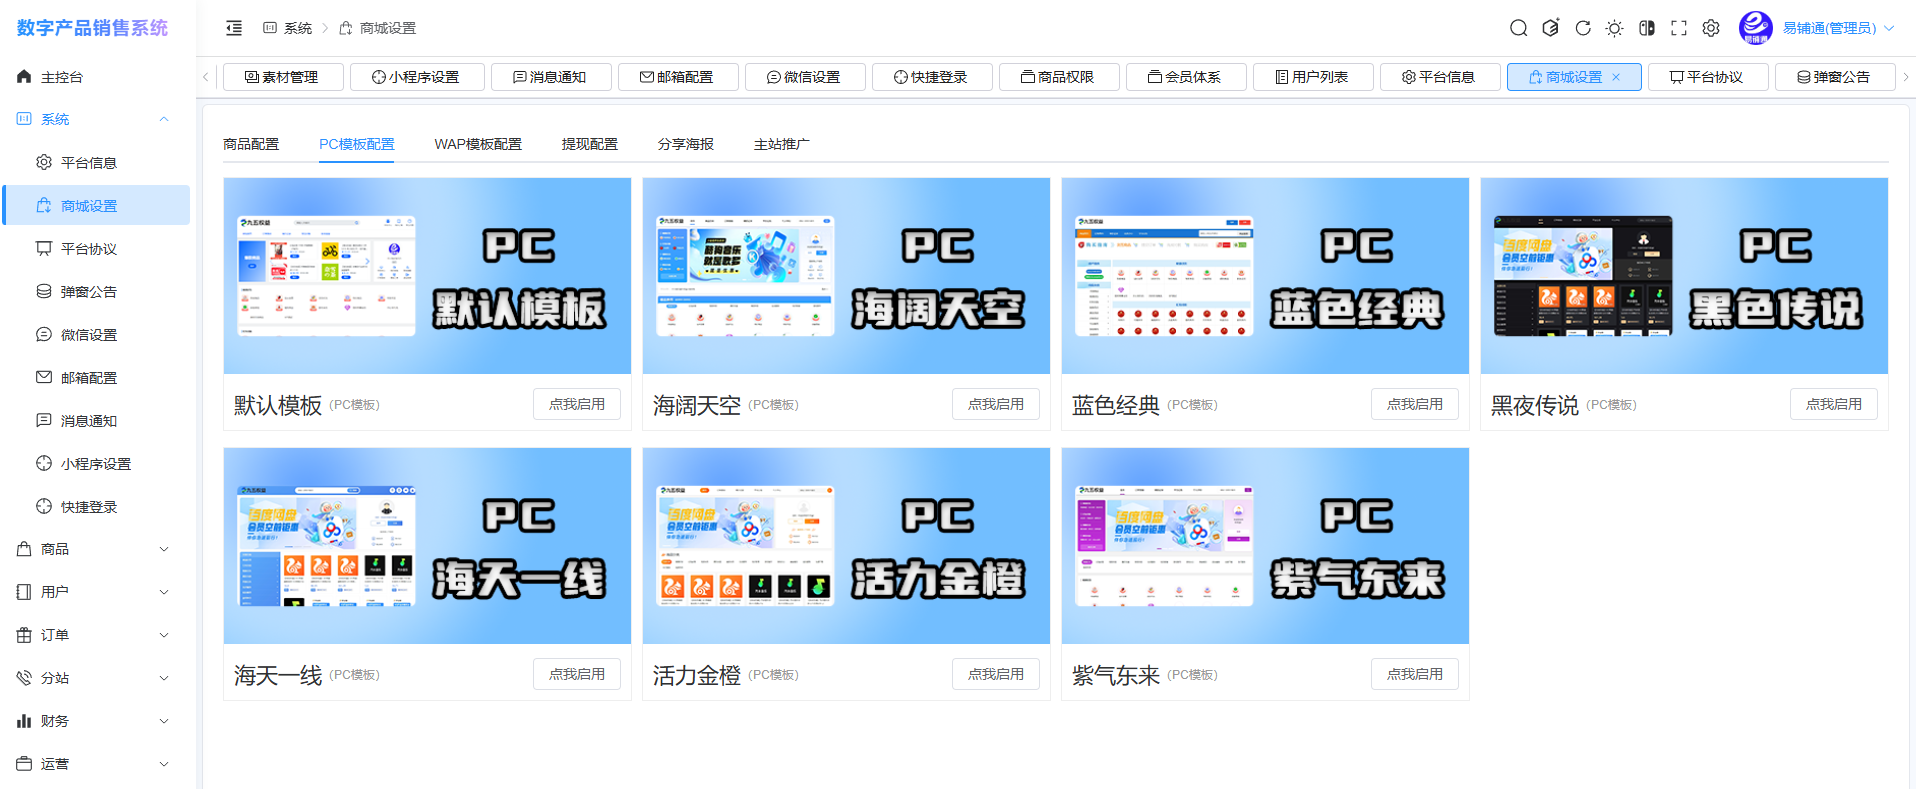Close the 商城设置 page tab
Viewport: 1916px width, 789px height.
[x=1616, y=77]
